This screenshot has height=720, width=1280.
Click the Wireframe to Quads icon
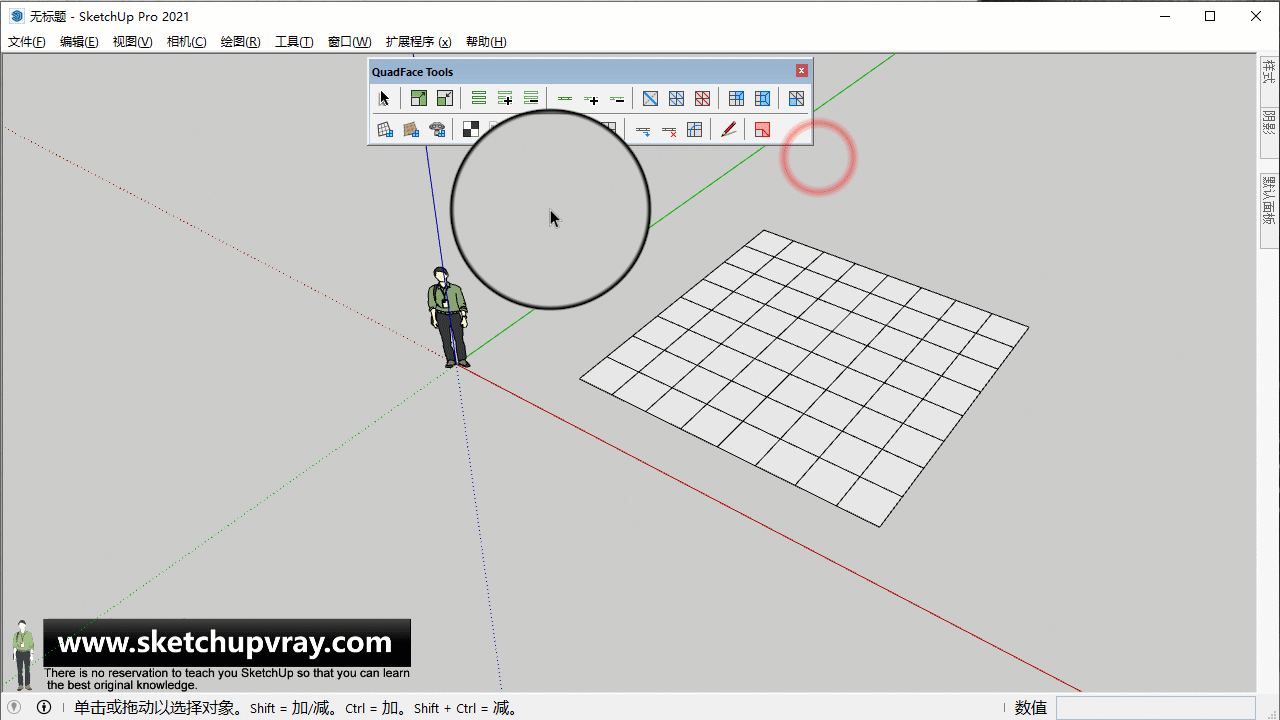tap(737, 98)
